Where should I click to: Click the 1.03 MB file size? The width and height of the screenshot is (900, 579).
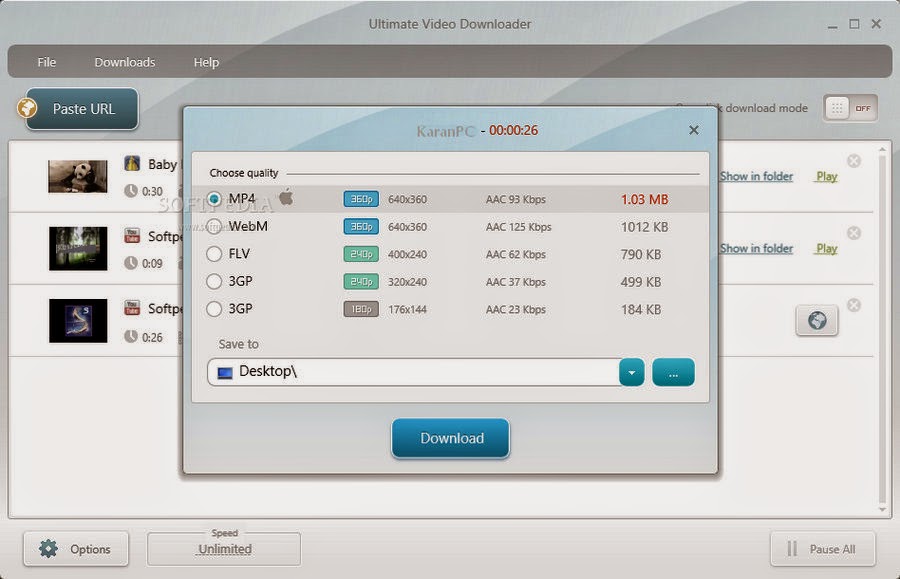coord(645,199)
